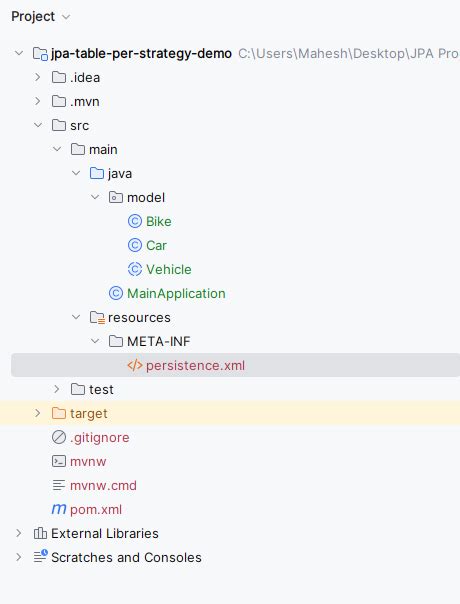
Task: Collapse the META-INF folder
Action: click(x=95, y=341)
